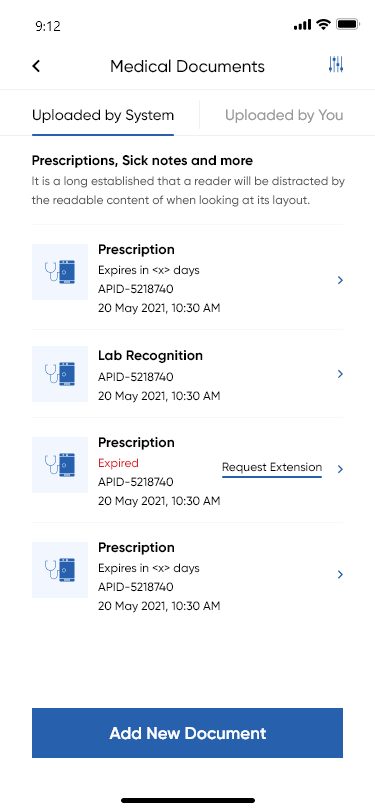The image size is (375, 812).
Task: Open last Prescription via its chevron
Action: pos(340,574)
